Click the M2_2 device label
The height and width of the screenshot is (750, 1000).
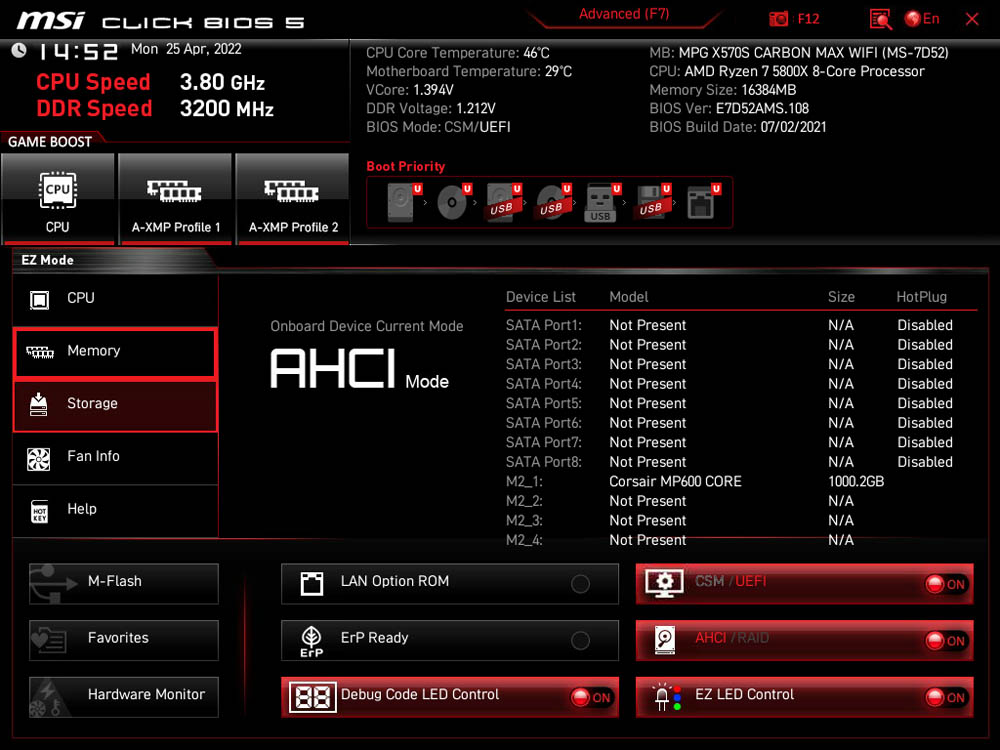524,501
